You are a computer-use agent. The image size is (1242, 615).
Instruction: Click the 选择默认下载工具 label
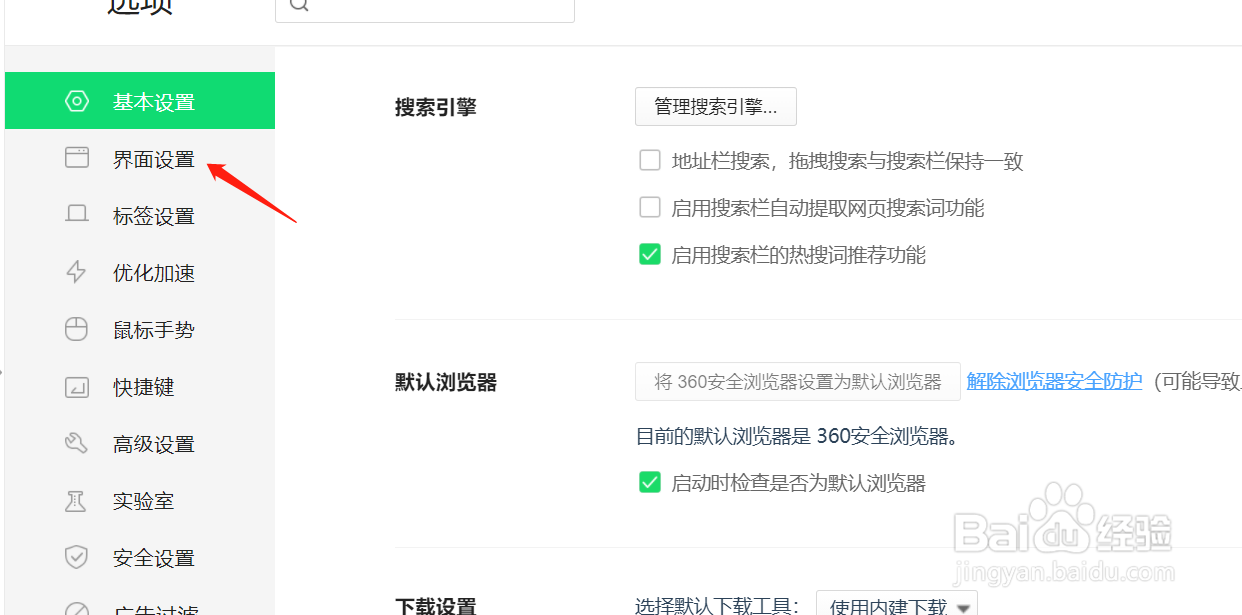[718, 605]
